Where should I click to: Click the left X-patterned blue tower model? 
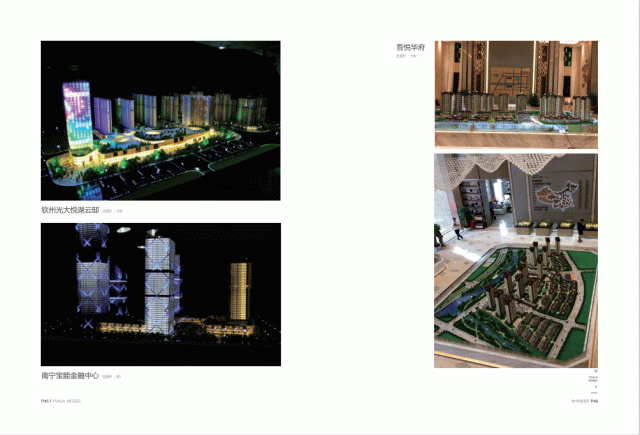[x=93, y=280]
